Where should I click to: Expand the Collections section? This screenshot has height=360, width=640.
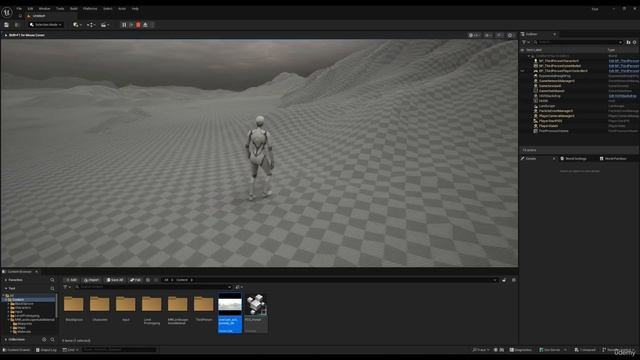coord(6,340)
